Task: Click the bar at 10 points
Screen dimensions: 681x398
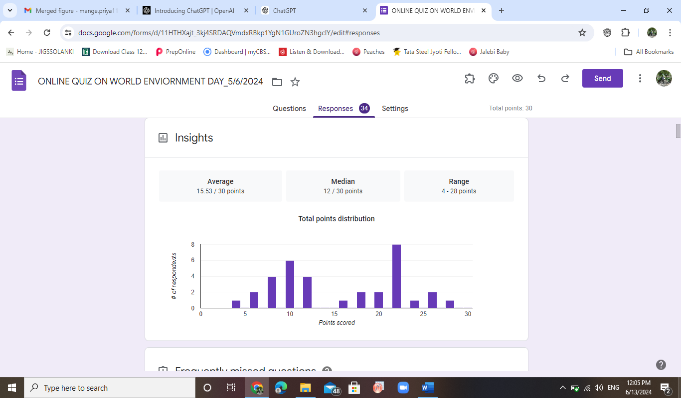Action: [x=290, y=284]
